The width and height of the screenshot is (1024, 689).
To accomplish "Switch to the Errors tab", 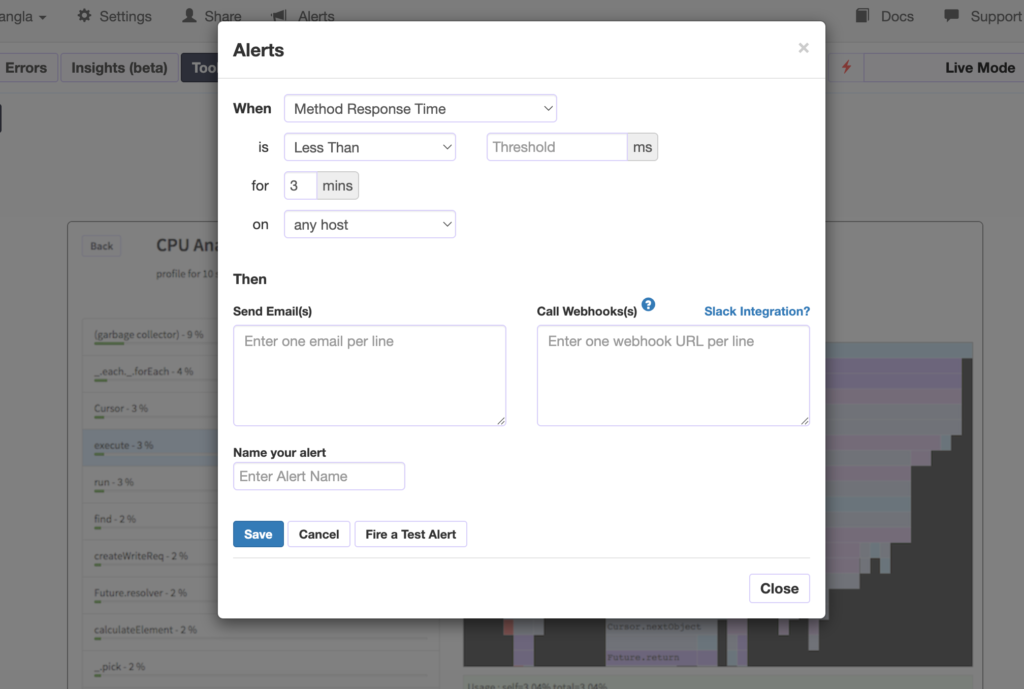I will click(26, 68).
